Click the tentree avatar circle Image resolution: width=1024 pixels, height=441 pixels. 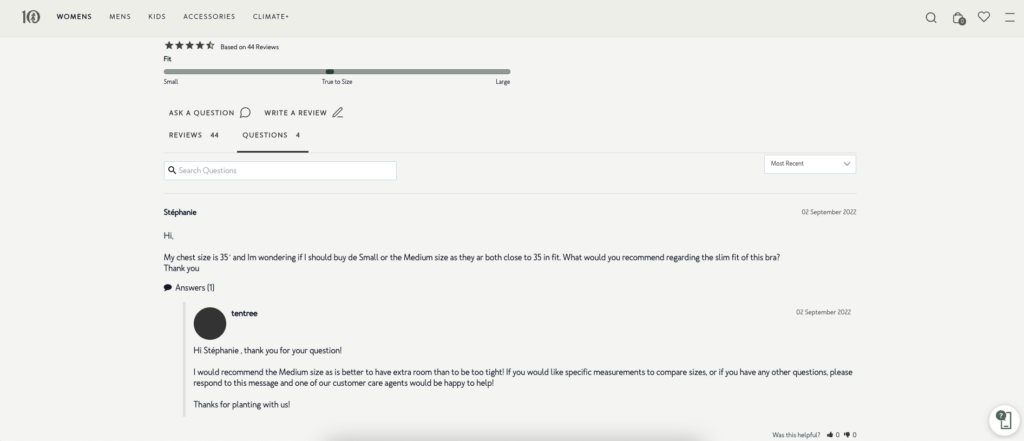(x=209, y=323)
